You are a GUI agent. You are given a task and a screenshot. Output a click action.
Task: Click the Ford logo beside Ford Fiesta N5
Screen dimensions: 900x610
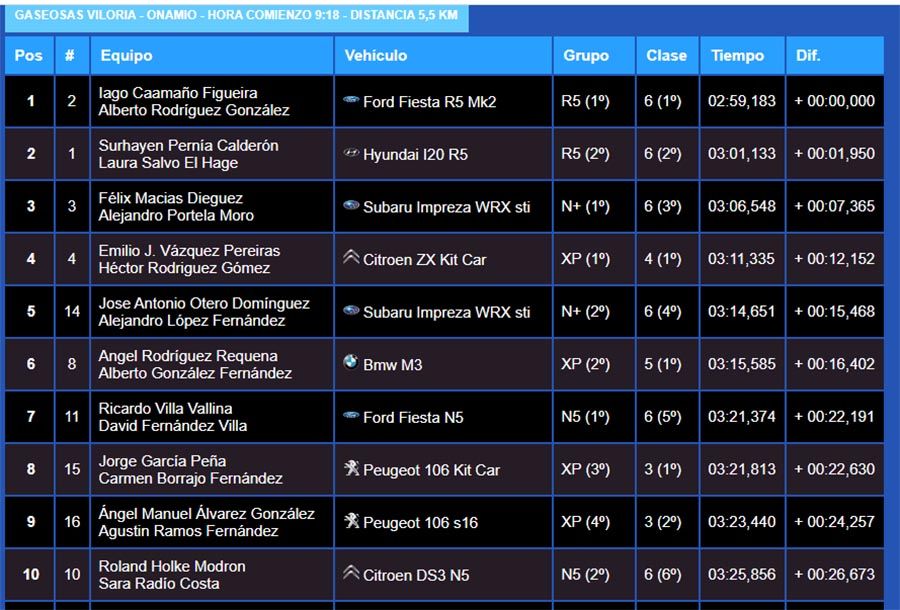point(351,416)
